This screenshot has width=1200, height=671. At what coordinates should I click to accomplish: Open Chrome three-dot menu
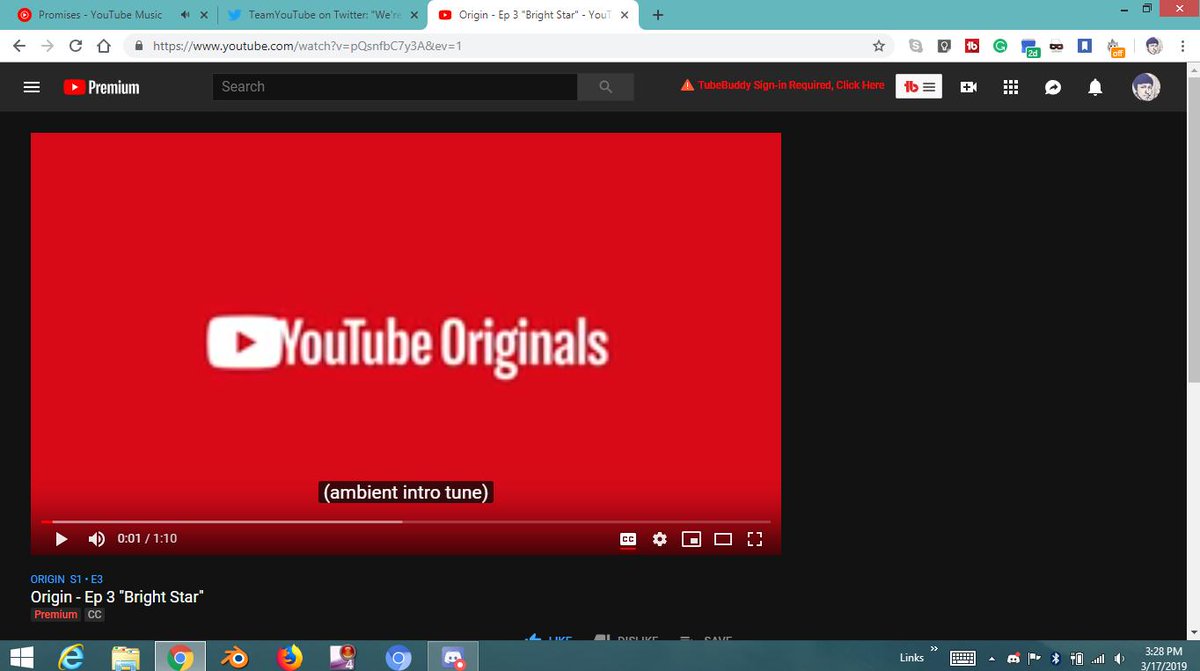[x=1181, y=46]
